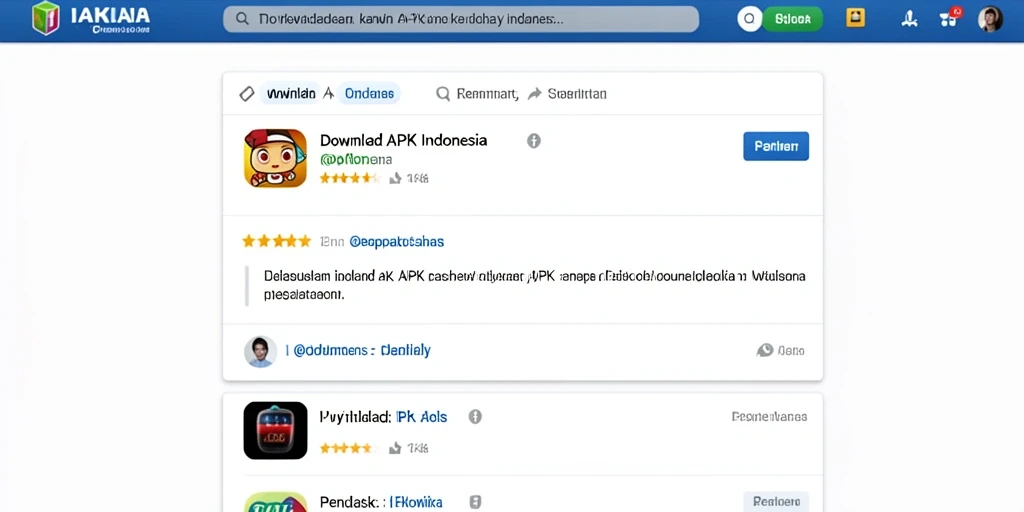Open the Pendask: IFKowika title
The image size is (1024, 512).
[381, 502]
